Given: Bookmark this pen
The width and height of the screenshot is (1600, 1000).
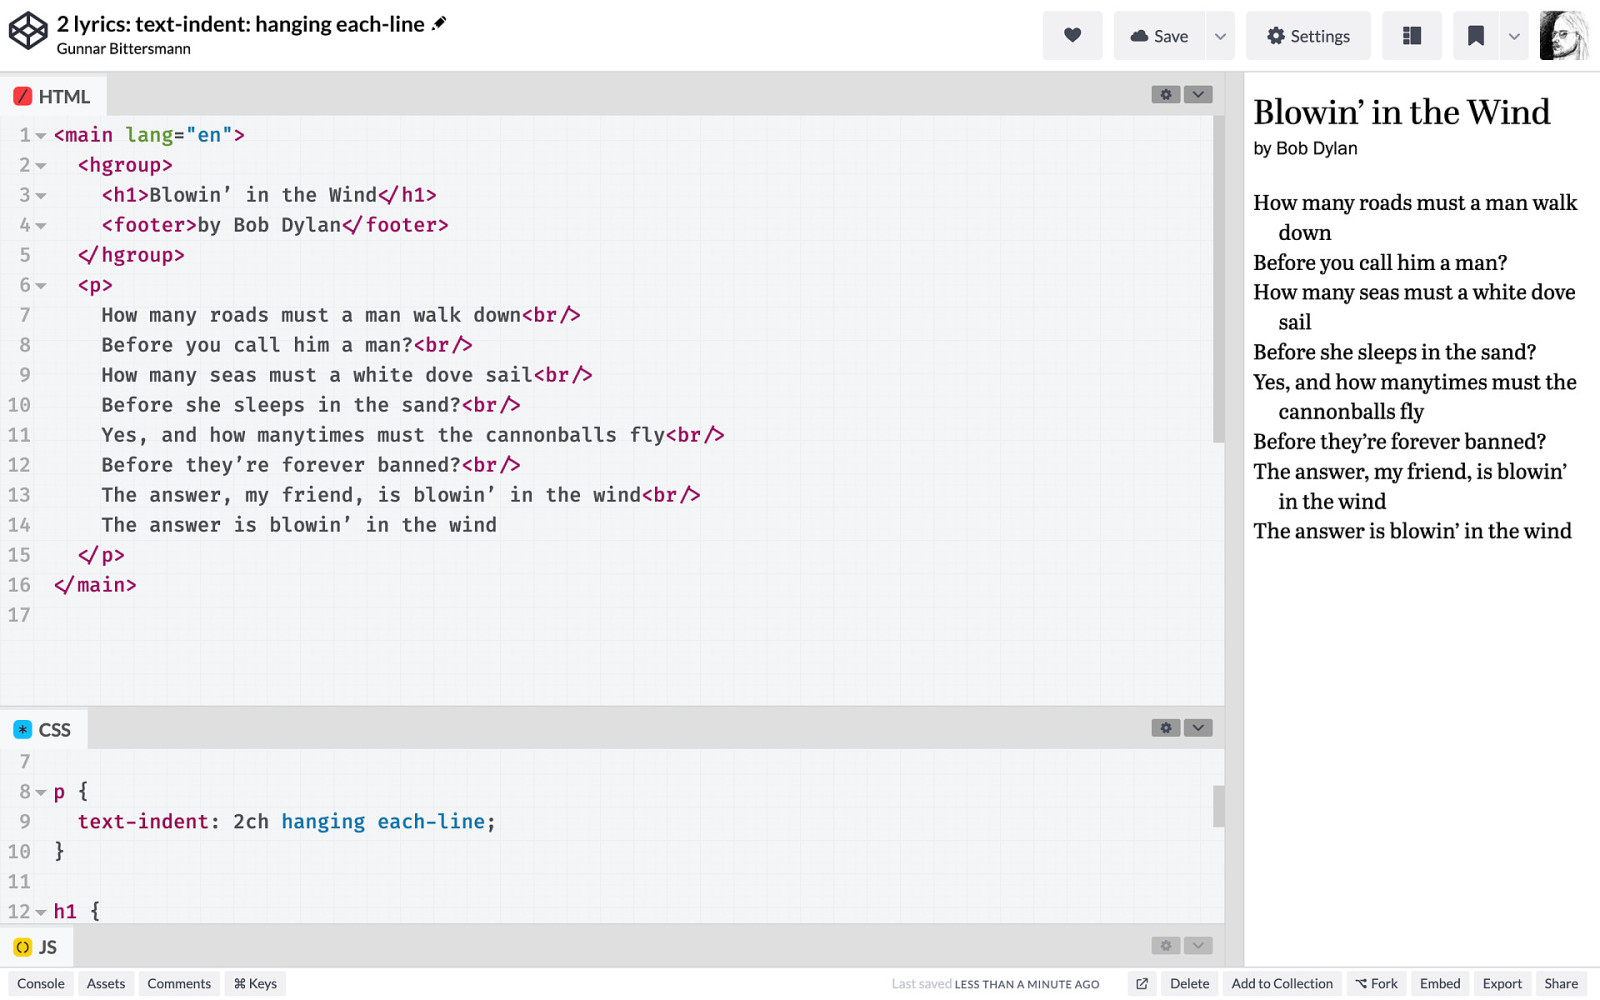Looking at the screenshot, I should coord(1475,36).
